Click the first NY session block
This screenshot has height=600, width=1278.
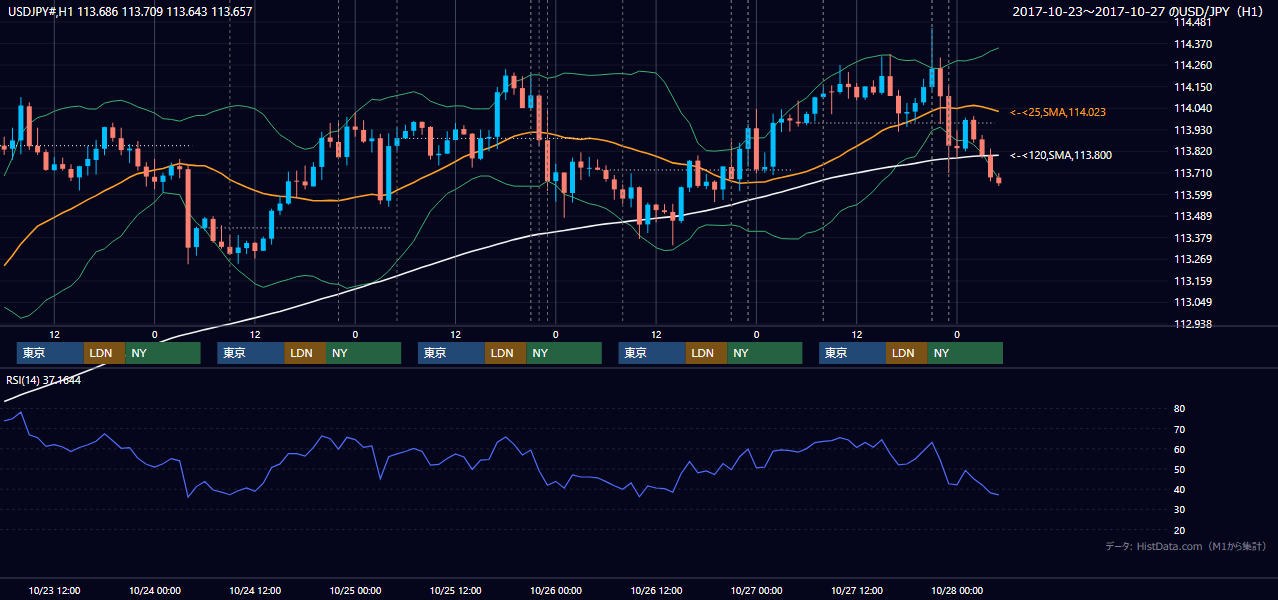point(163,353)
